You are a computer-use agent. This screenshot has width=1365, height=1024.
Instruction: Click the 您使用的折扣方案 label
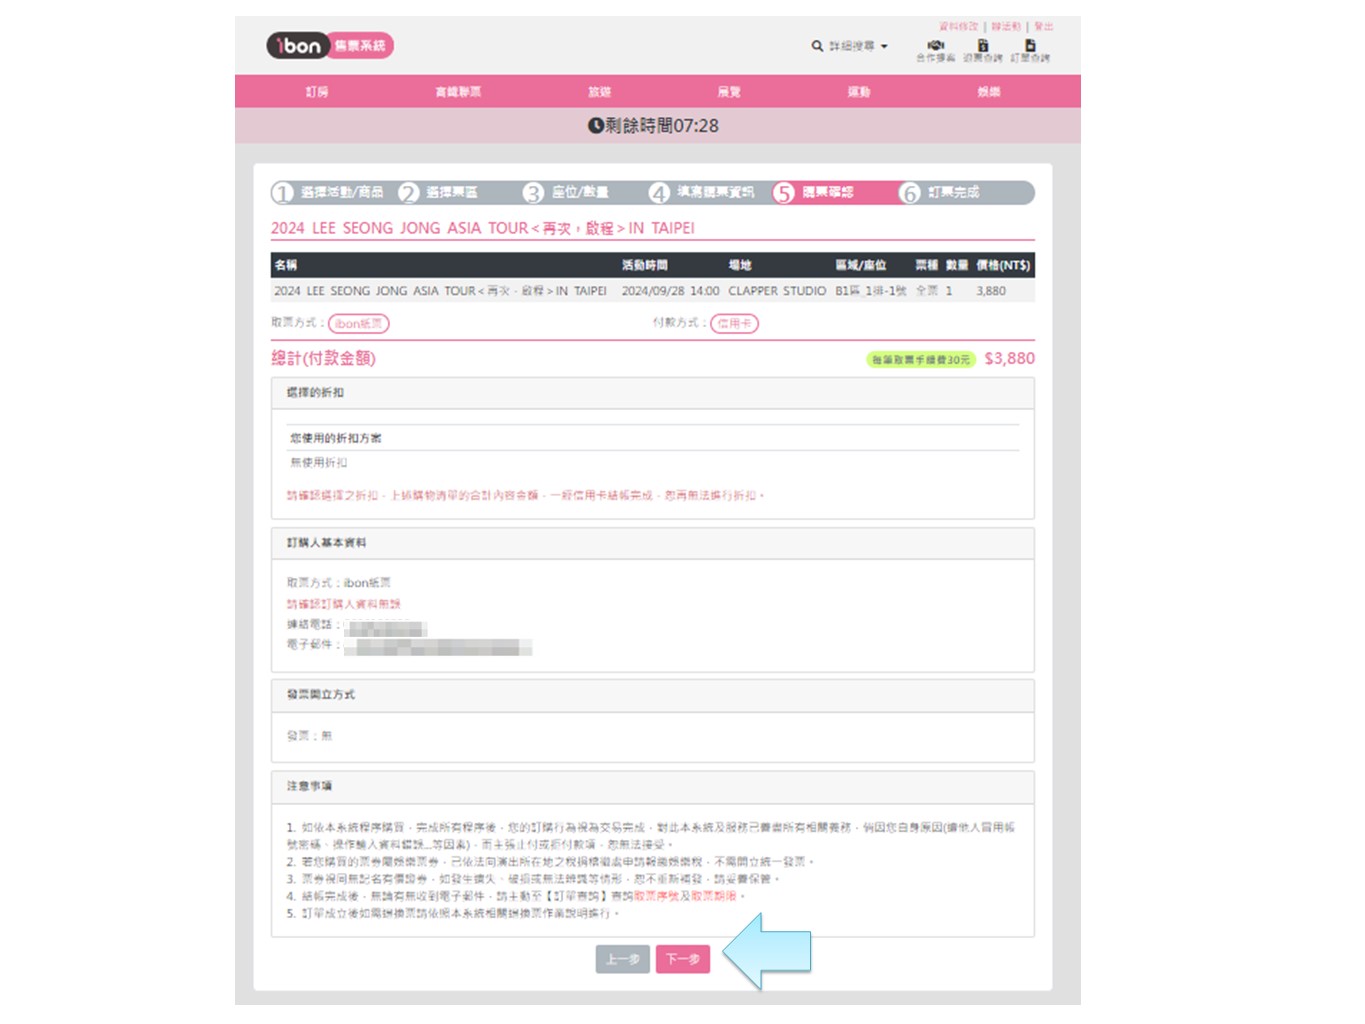pyautogui.click(x=335, y=438)
